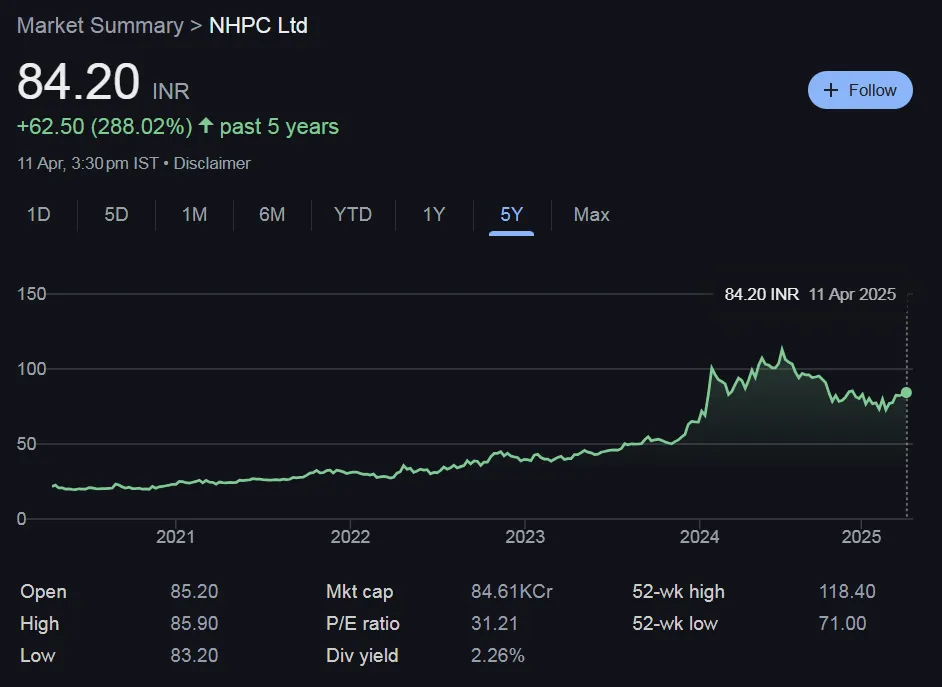Click the 2024 x-axis label

[x=699, y=536]
